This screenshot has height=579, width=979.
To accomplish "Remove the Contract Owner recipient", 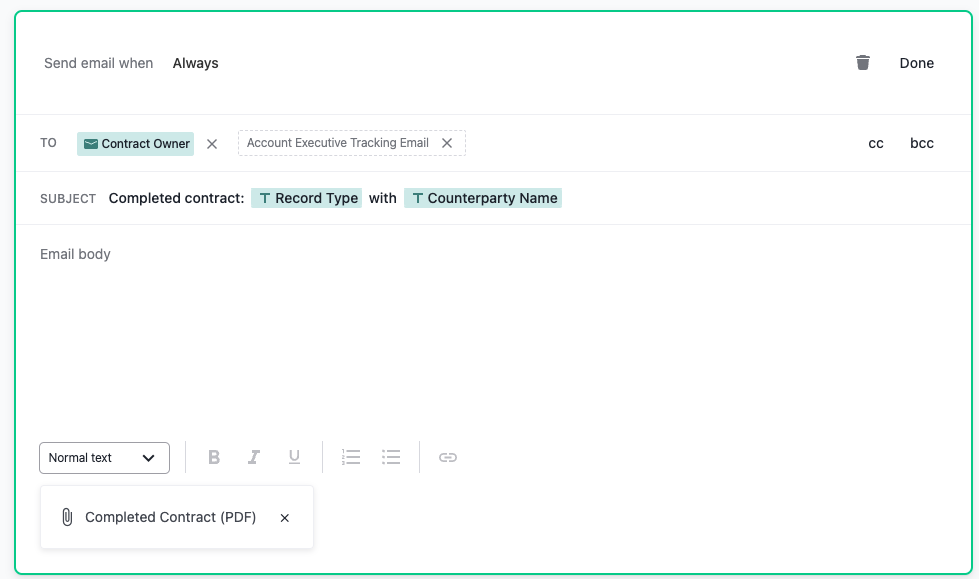I will pyautogui.click(x=212, y=143).
